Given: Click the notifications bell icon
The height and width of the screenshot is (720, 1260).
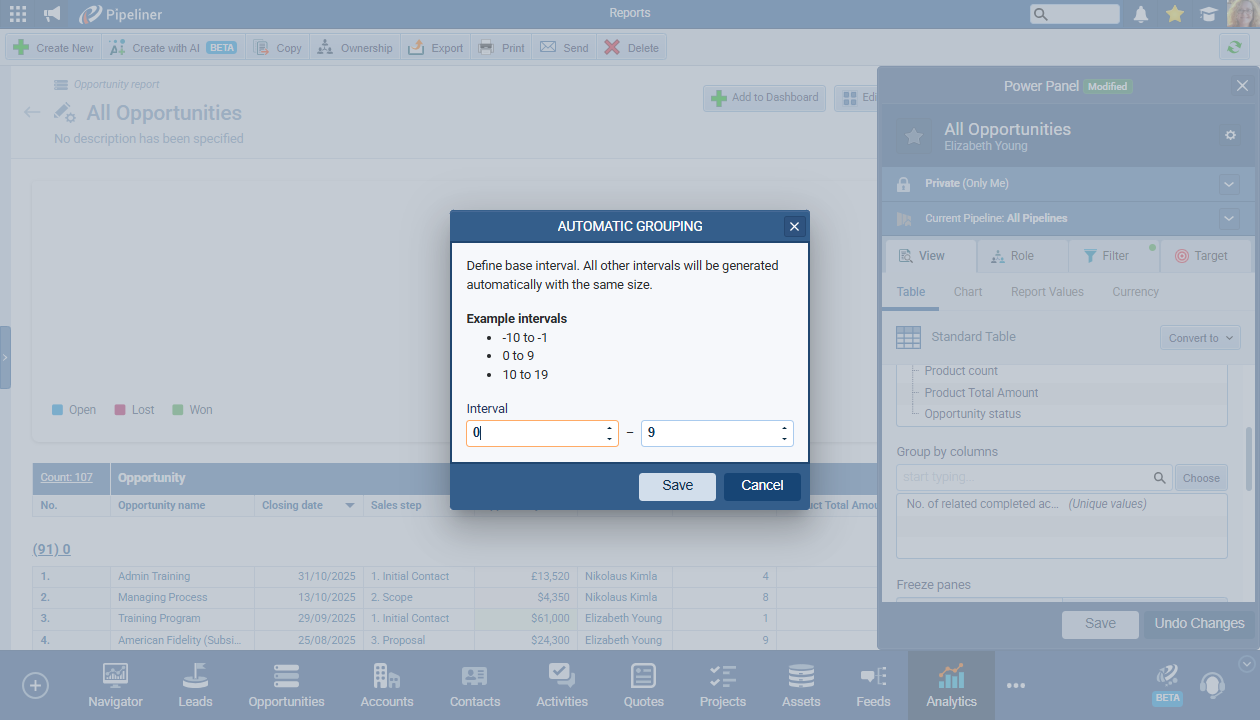Looking at the screenshot, I should [1141, 14].
